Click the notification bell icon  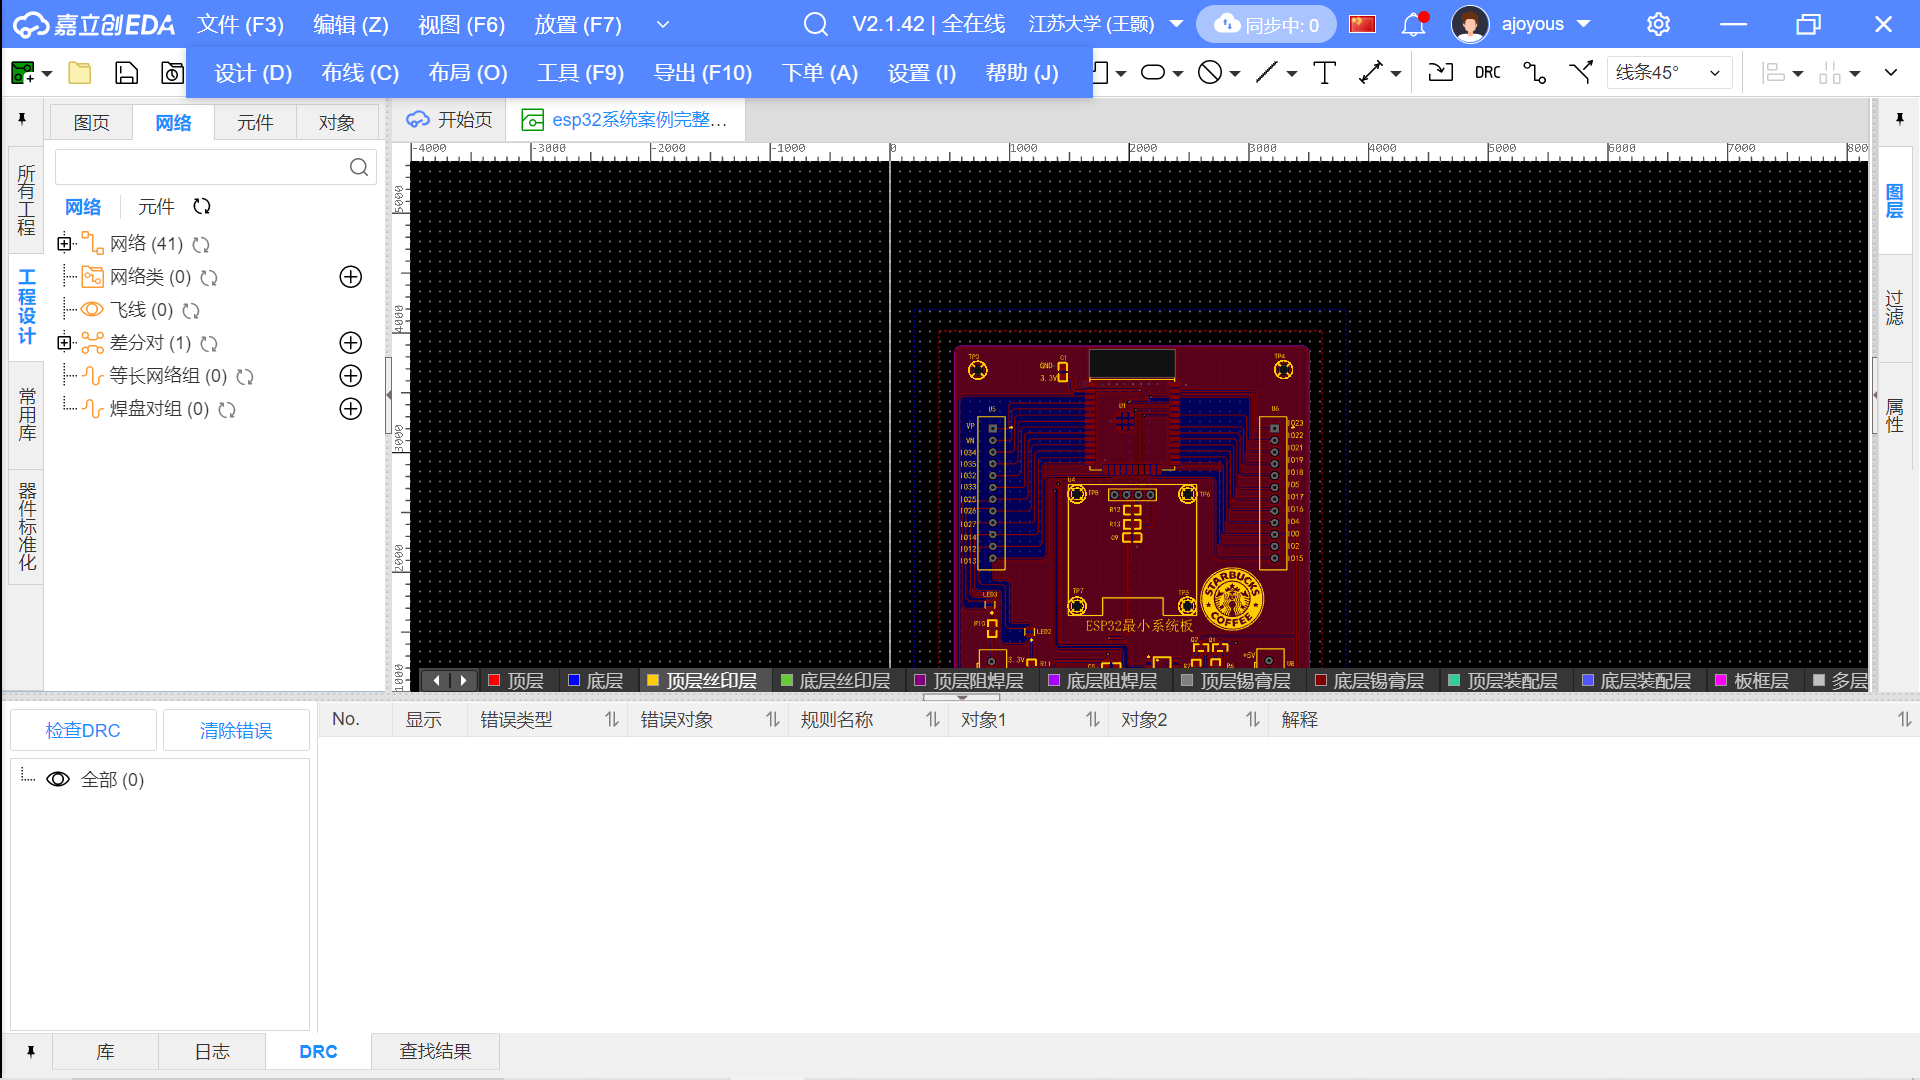1413,24
